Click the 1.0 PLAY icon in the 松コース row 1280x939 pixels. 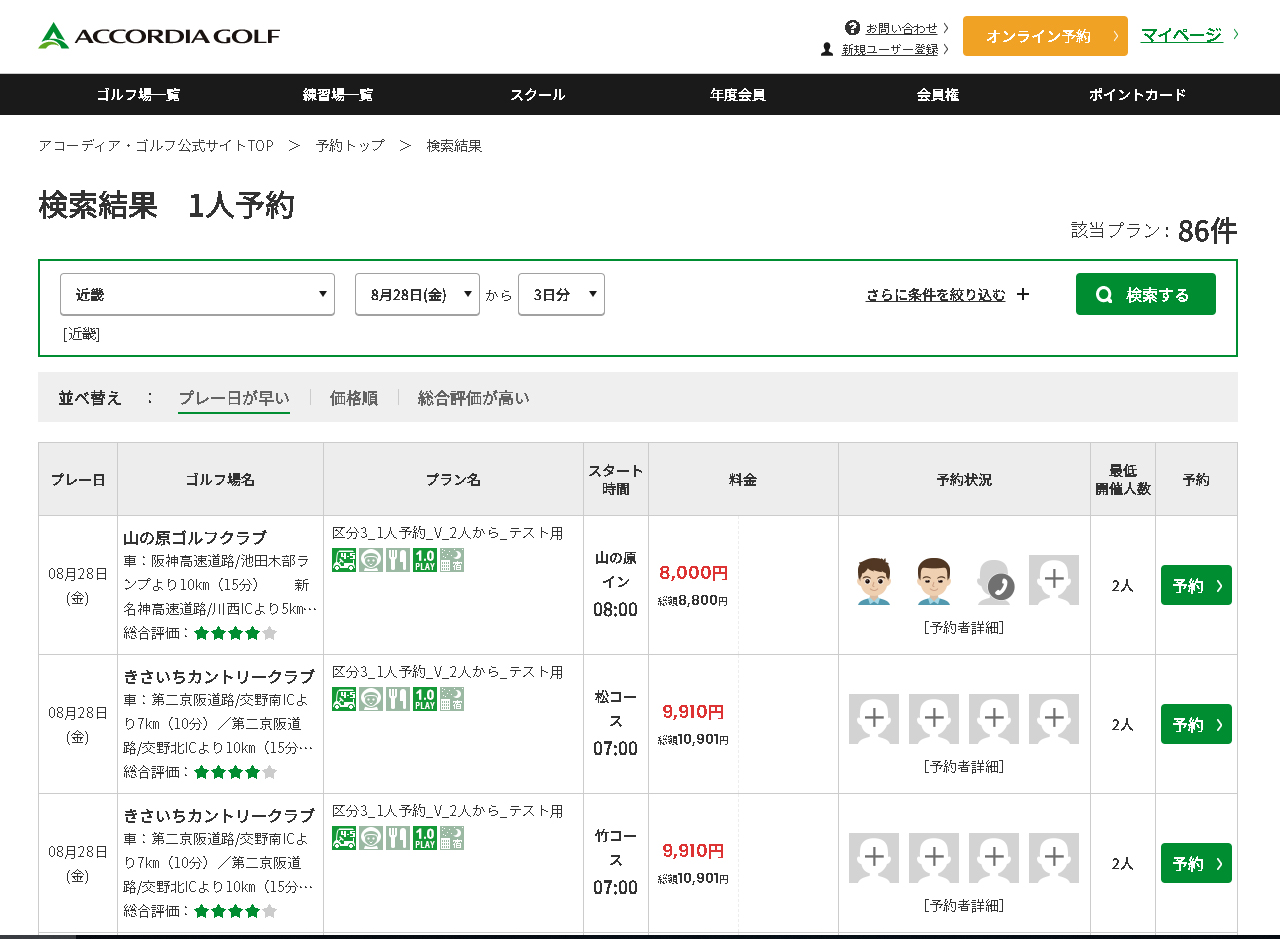click(425, 699)
